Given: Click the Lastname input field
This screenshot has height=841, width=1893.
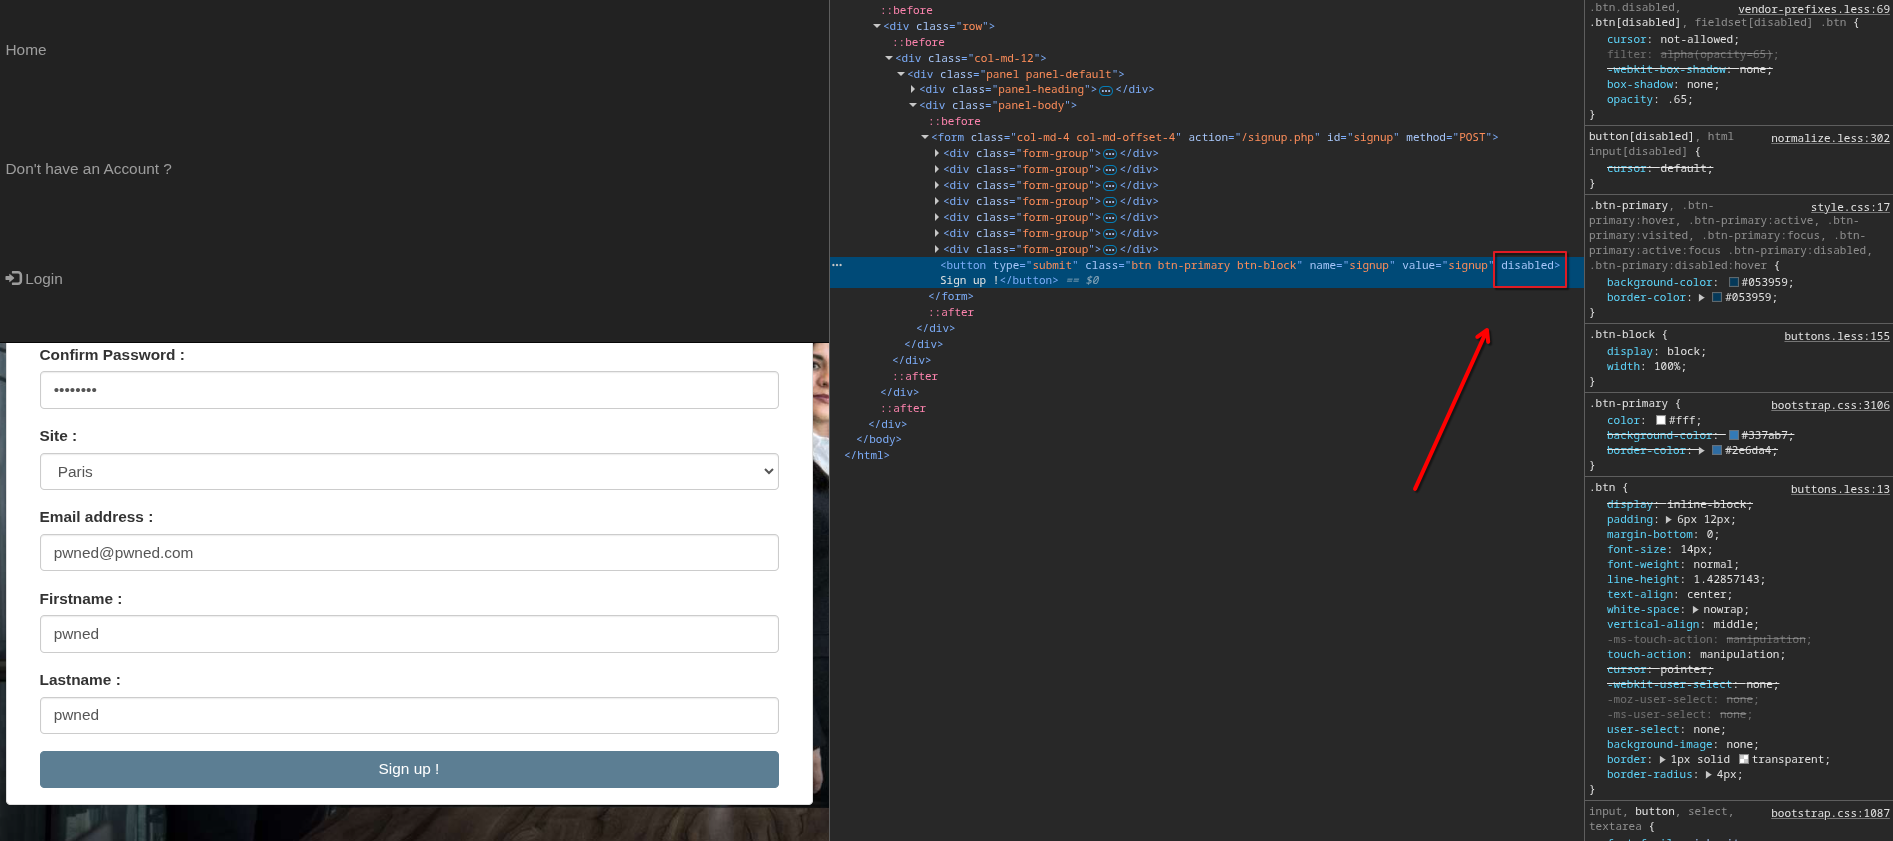Looking at the screenshot, I should click(x=409, y=715).
